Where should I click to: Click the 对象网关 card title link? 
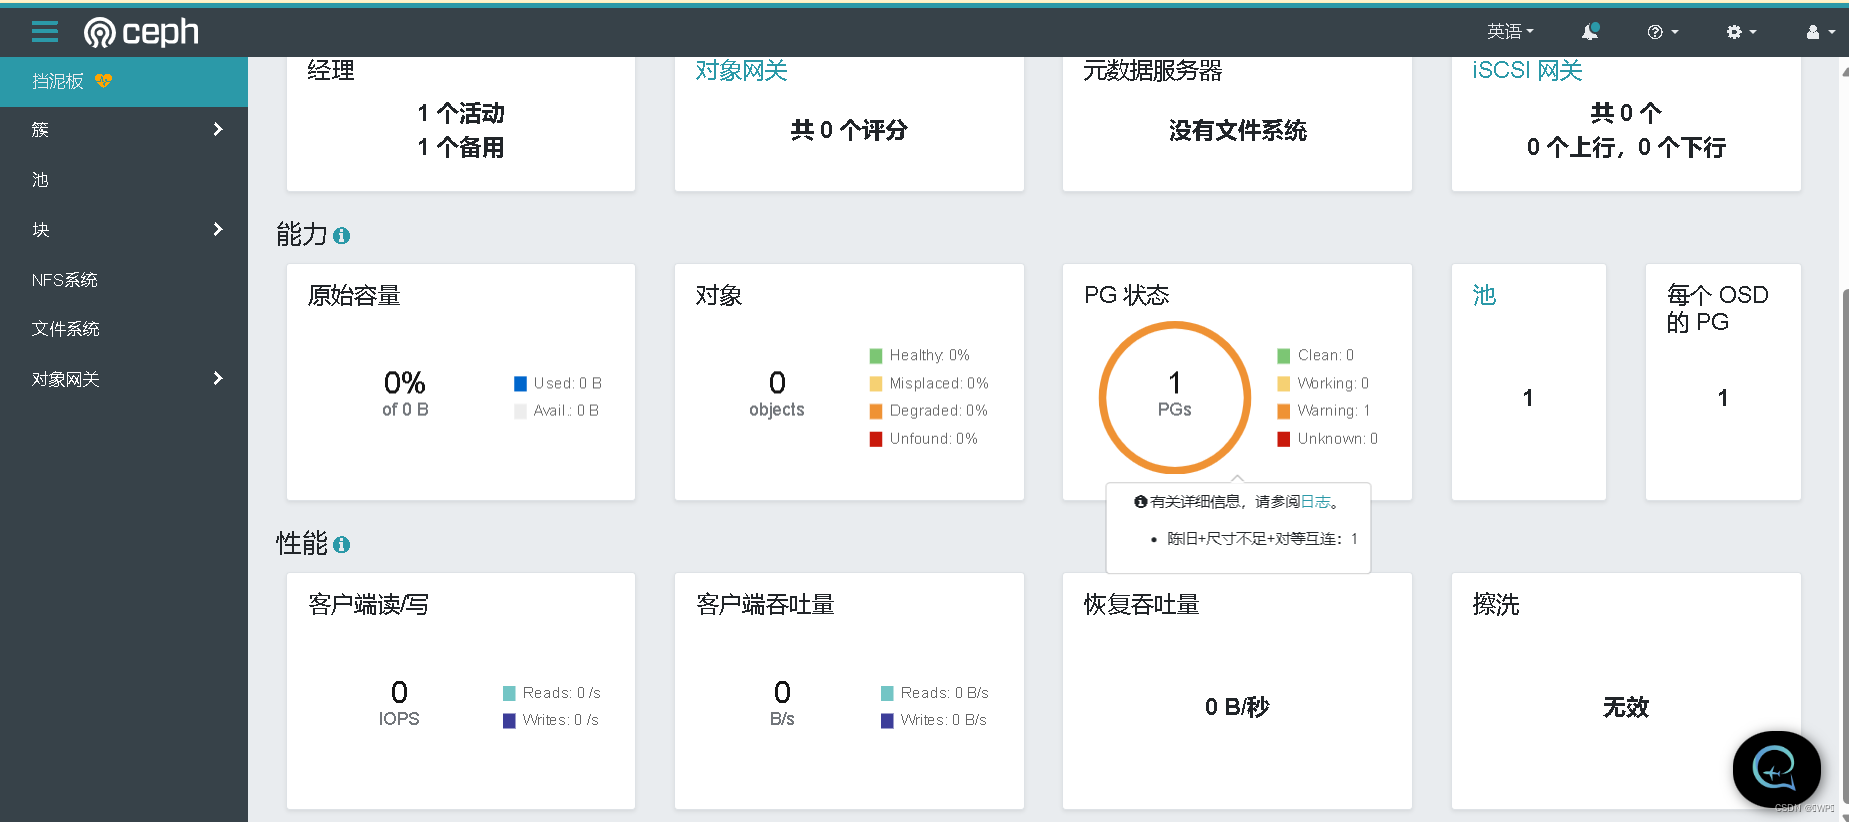tap(742, 70)
